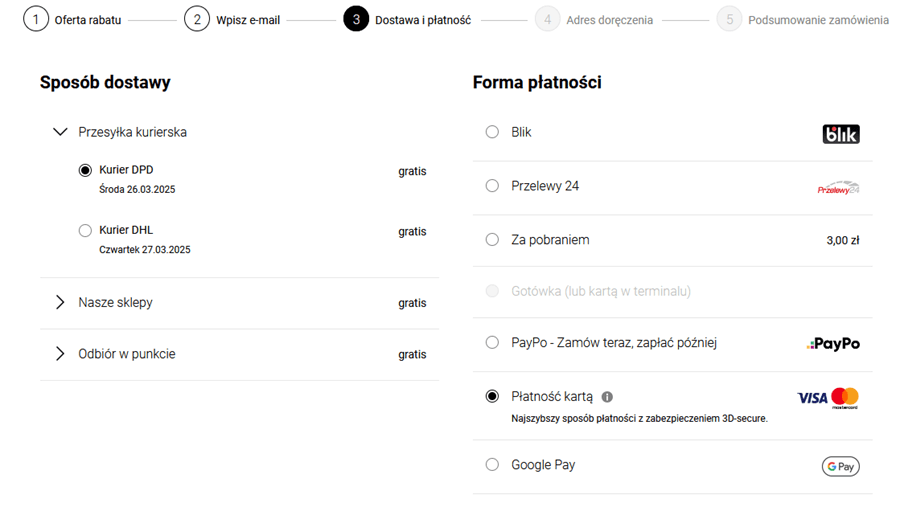
Task: Expand the Nasze sklepy section
Action: tap(60, 302)
